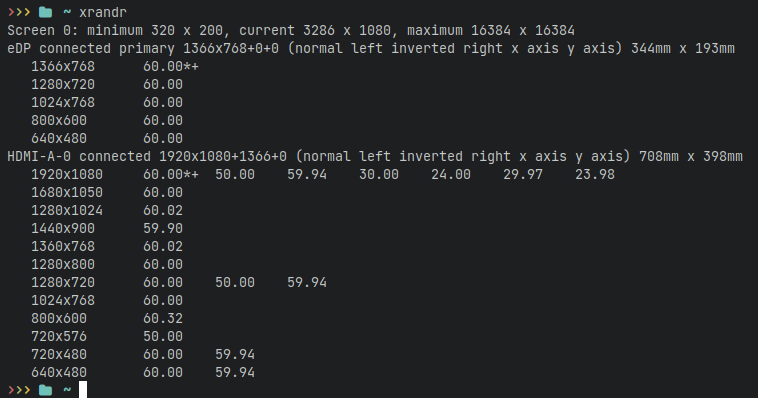Click the 60.32 refresh rate for 800x600

click(x=163, y=318)
